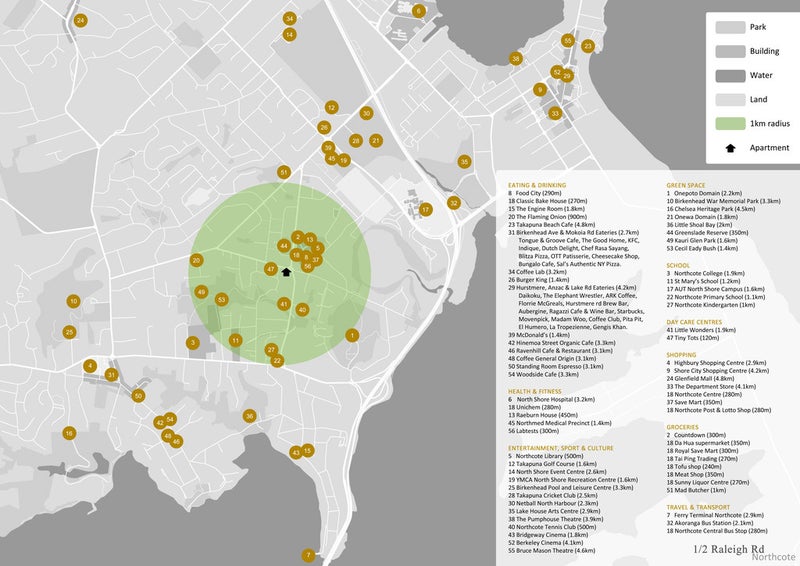This screenshot has height=566, width=800.
Task: Click the Park legend swatch
Action: 730,28
